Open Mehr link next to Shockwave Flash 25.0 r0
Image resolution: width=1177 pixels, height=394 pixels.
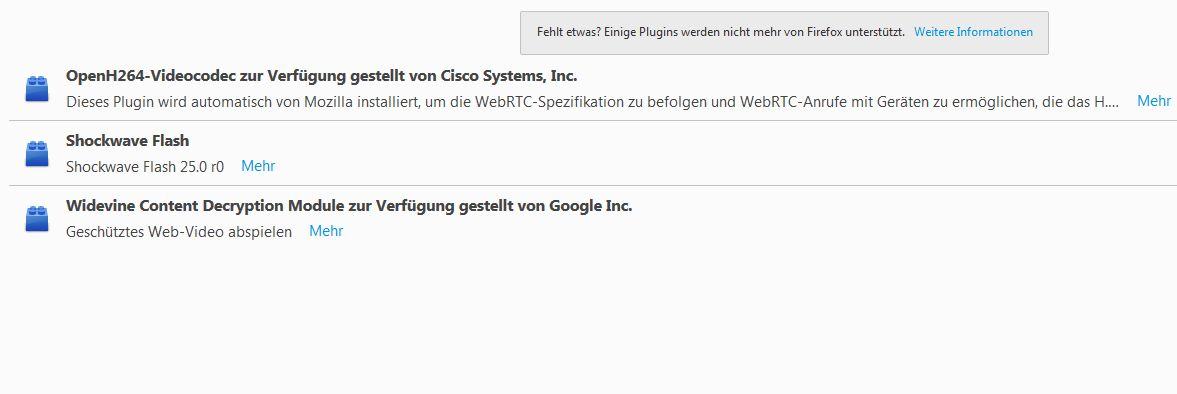click(x=258, y=166)
